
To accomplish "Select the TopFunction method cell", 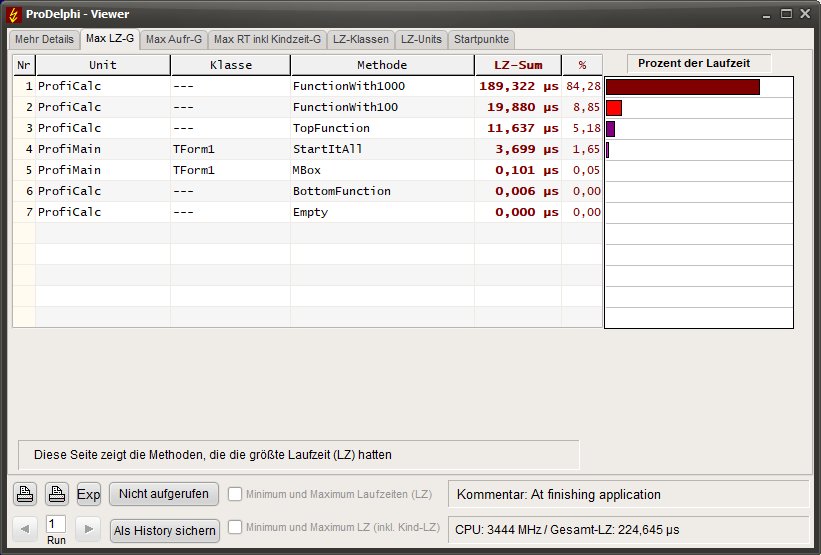I will [382, 128].
